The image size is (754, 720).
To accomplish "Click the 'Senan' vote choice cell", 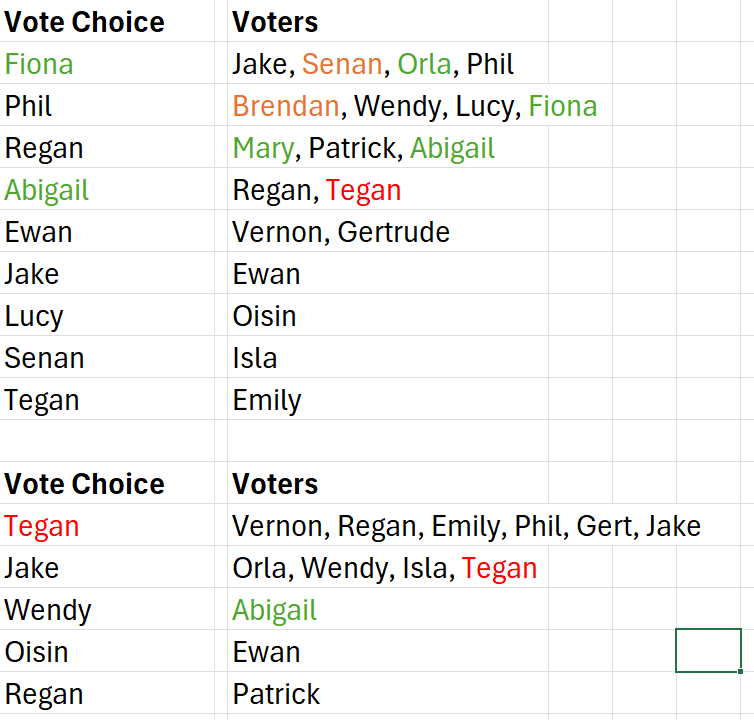I will pyautogui.click(x=107, y=357).
